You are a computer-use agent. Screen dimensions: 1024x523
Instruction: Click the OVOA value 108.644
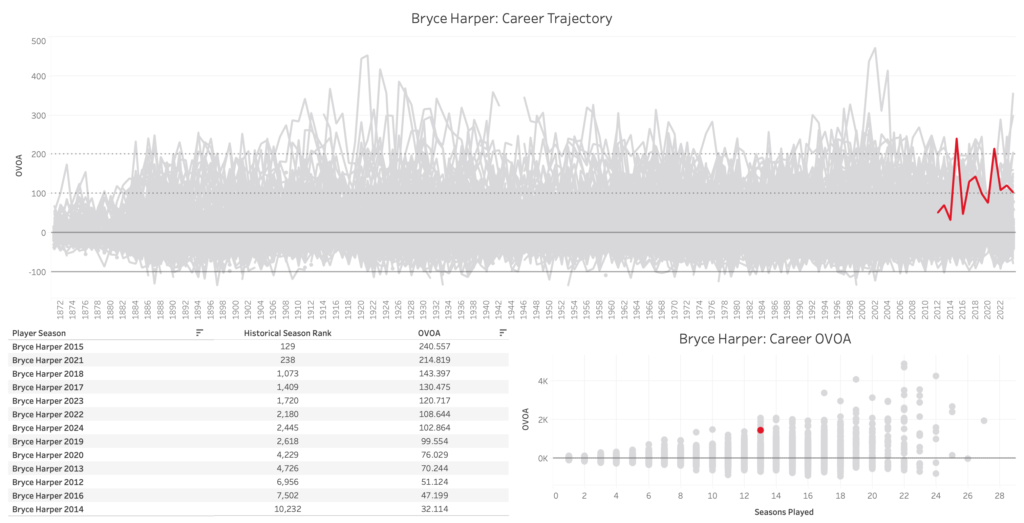point(434,415)
